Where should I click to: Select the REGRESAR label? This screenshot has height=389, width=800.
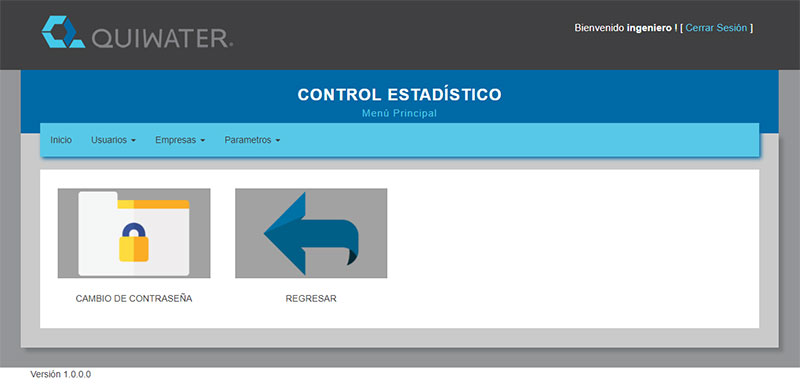(311, 299)
